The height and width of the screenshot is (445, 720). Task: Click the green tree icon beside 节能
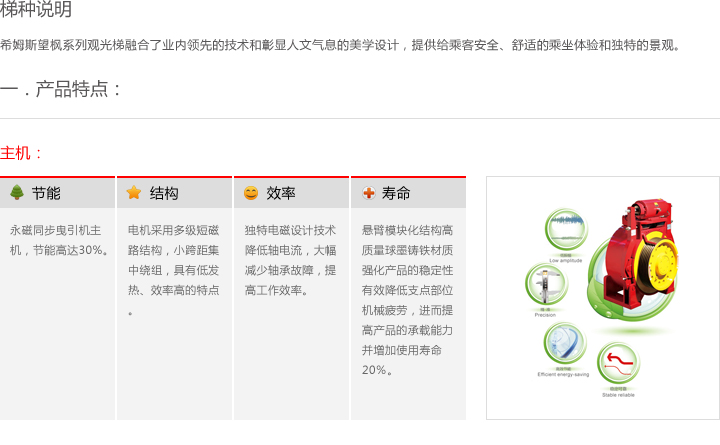pyautogui.click(x=17, y=193)
